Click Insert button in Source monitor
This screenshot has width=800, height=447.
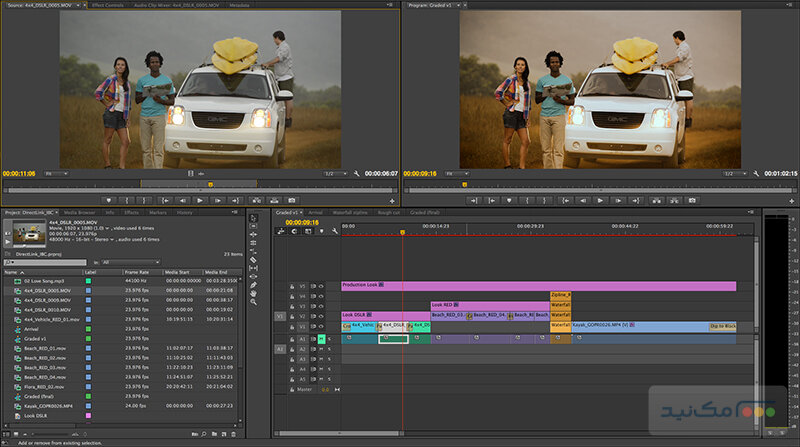[x=256, y=201]
